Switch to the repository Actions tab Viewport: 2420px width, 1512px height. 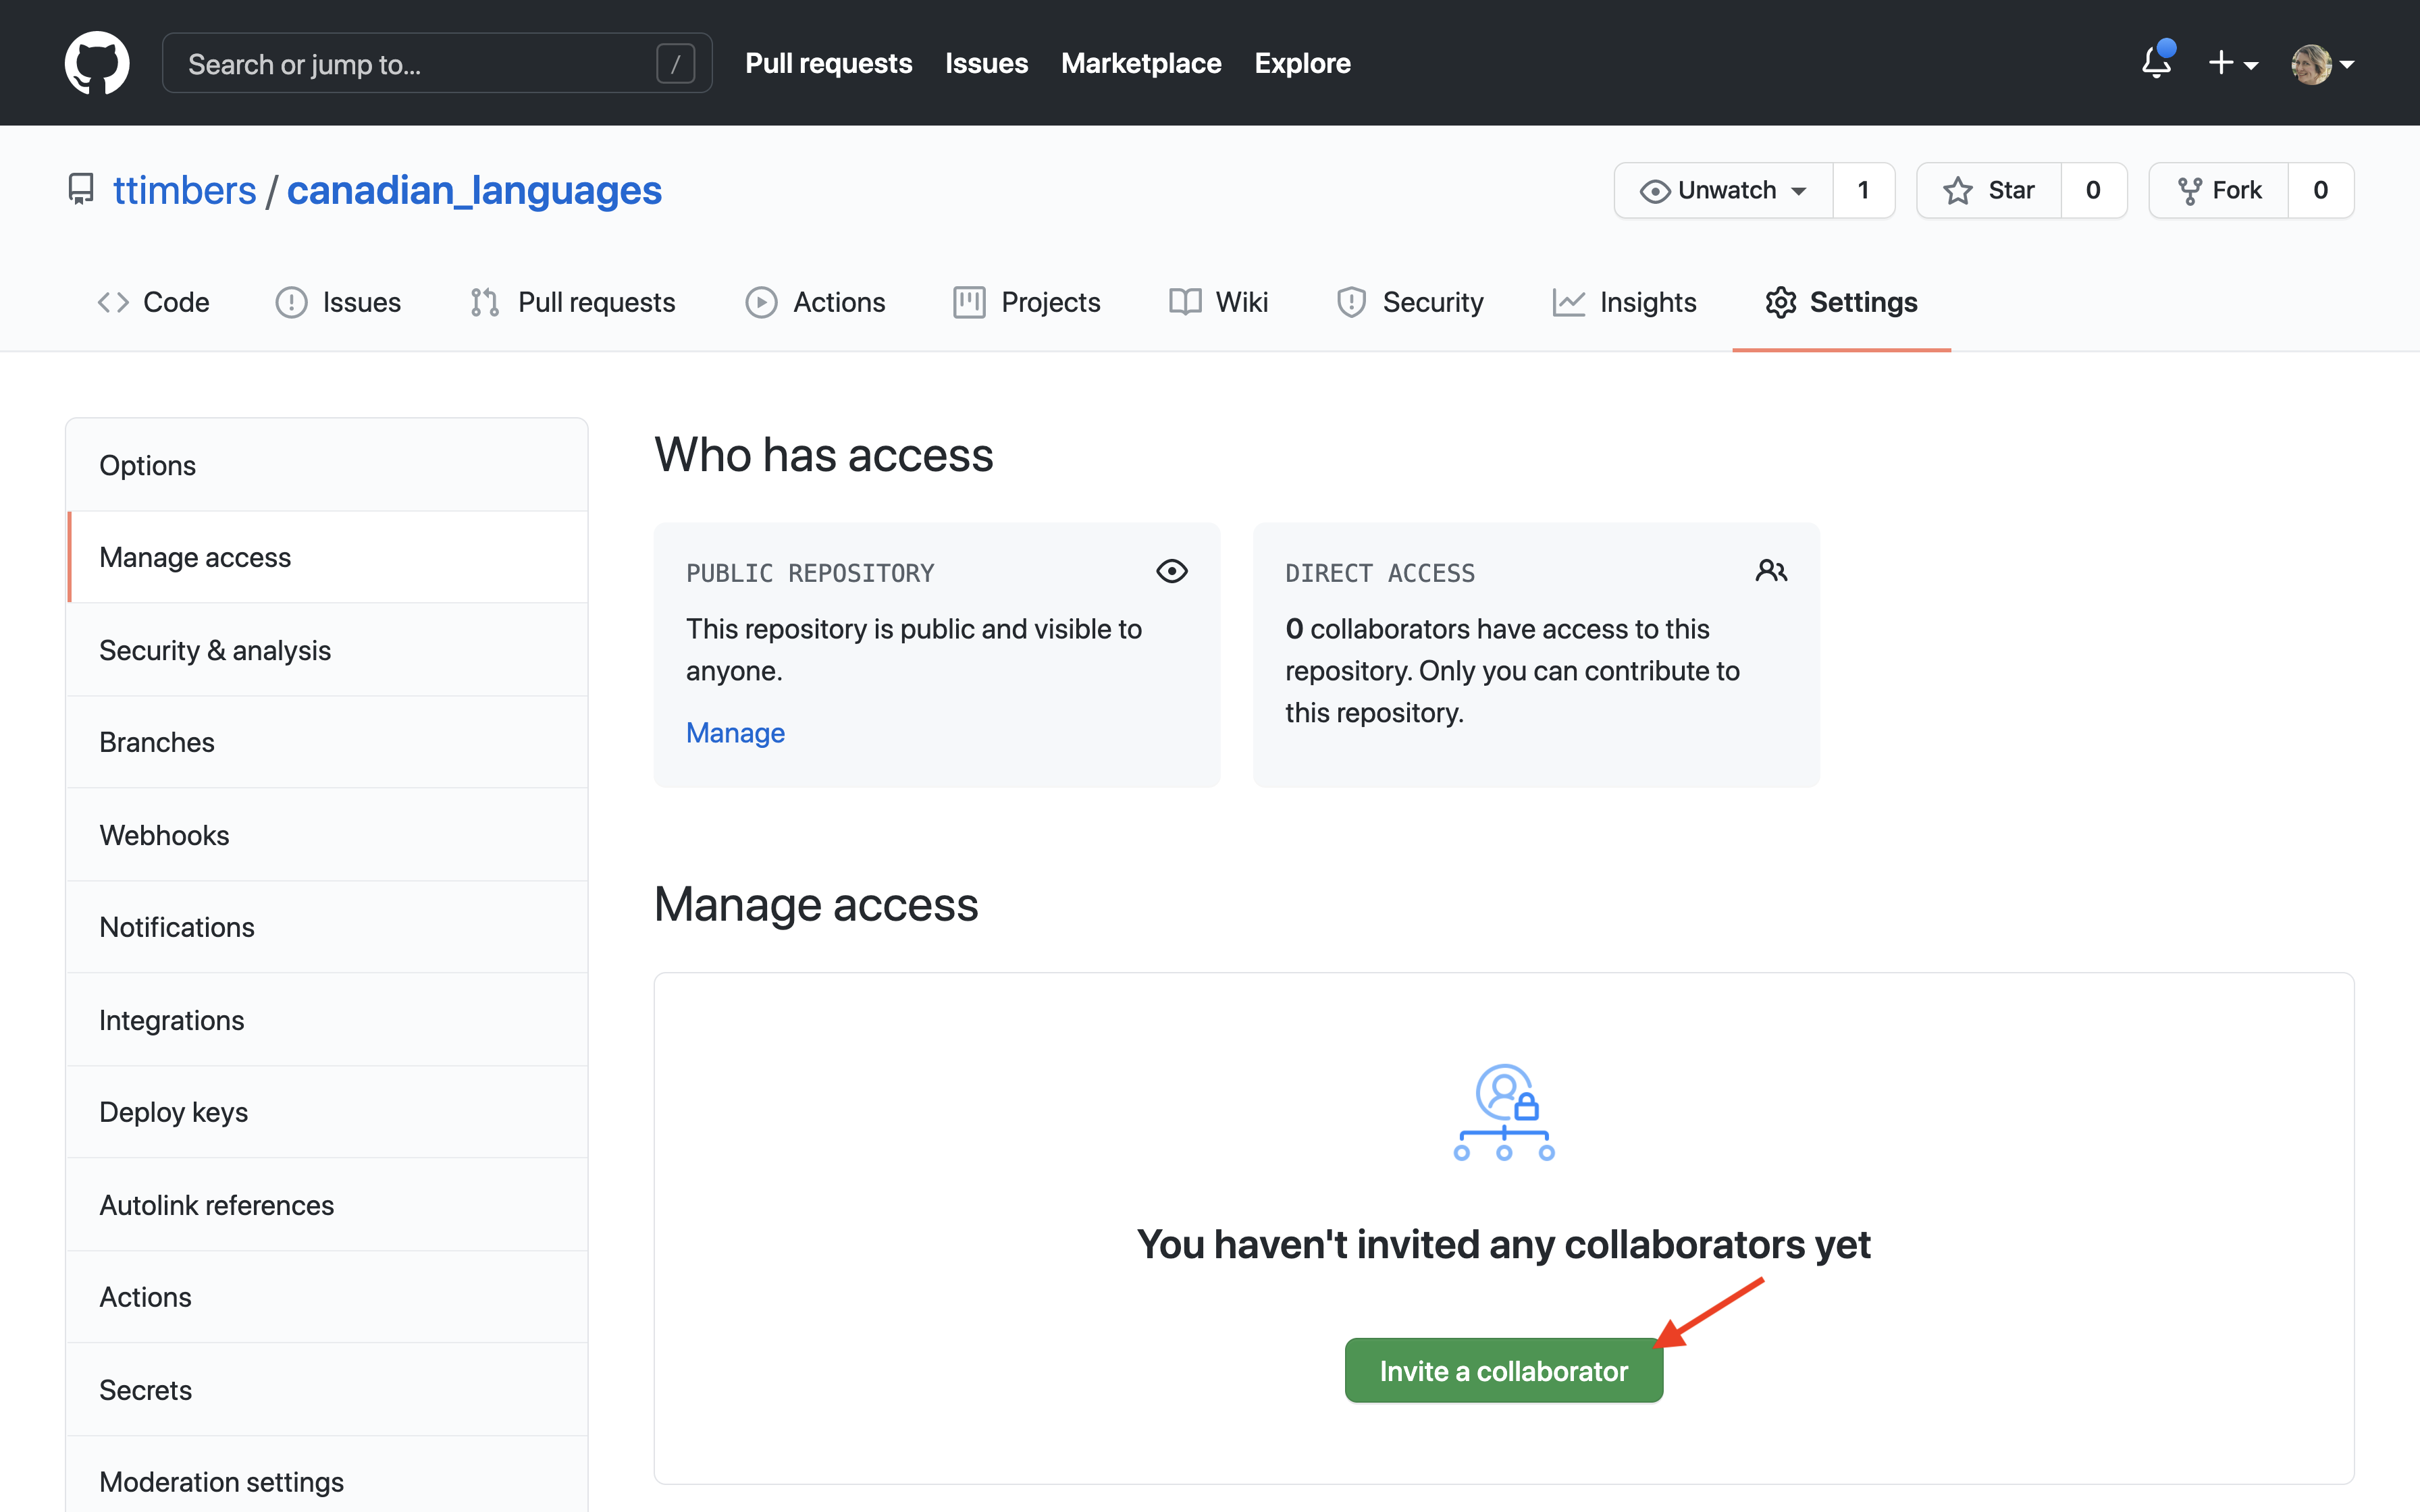tap(815, 302)
